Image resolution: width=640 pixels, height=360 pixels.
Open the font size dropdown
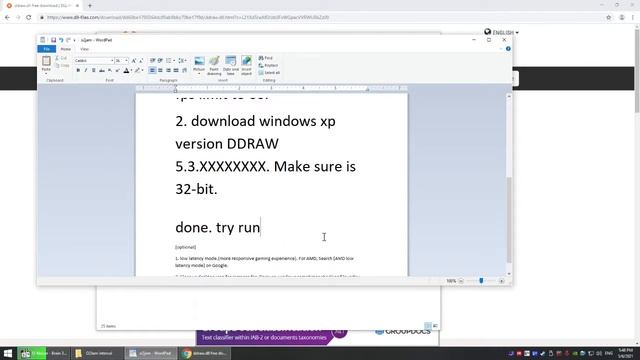[x=127, y=60]
